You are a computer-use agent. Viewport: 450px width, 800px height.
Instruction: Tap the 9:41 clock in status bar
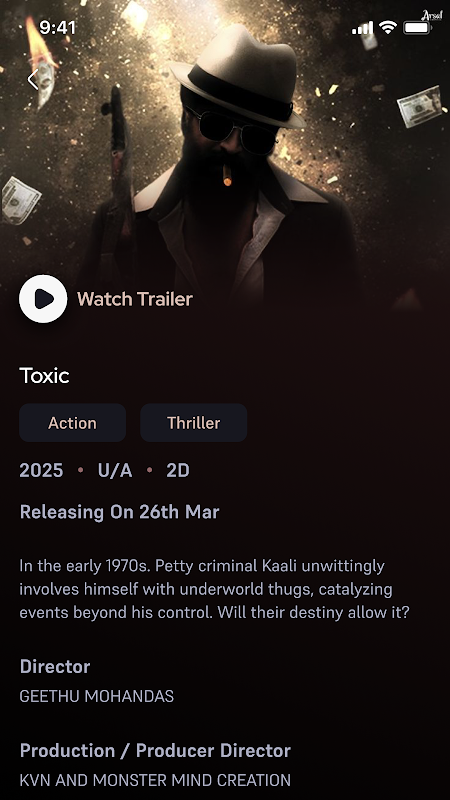[x=58, y=28]
